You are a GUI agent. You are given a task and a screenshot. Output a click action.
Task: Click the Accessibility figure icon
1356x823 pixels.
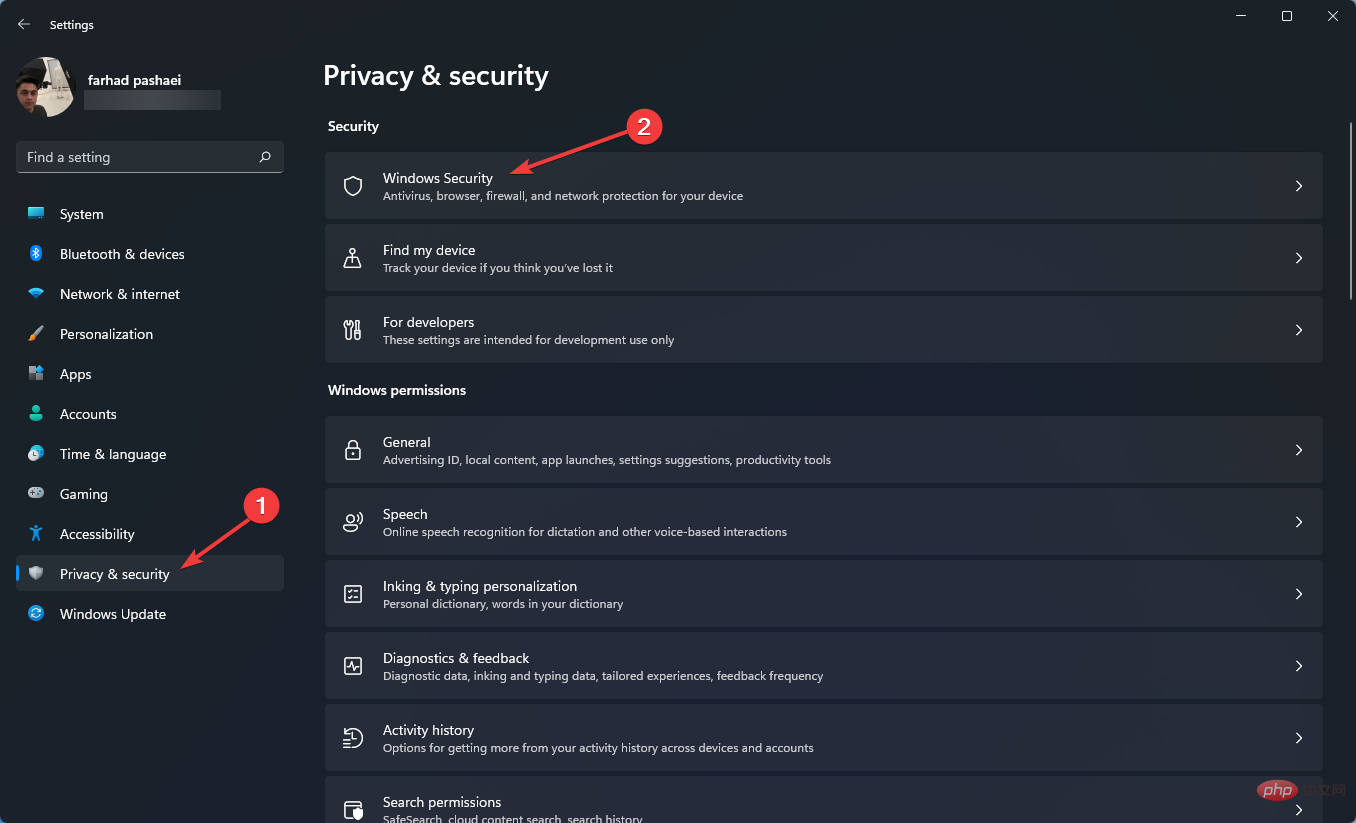tap(36, 534)
